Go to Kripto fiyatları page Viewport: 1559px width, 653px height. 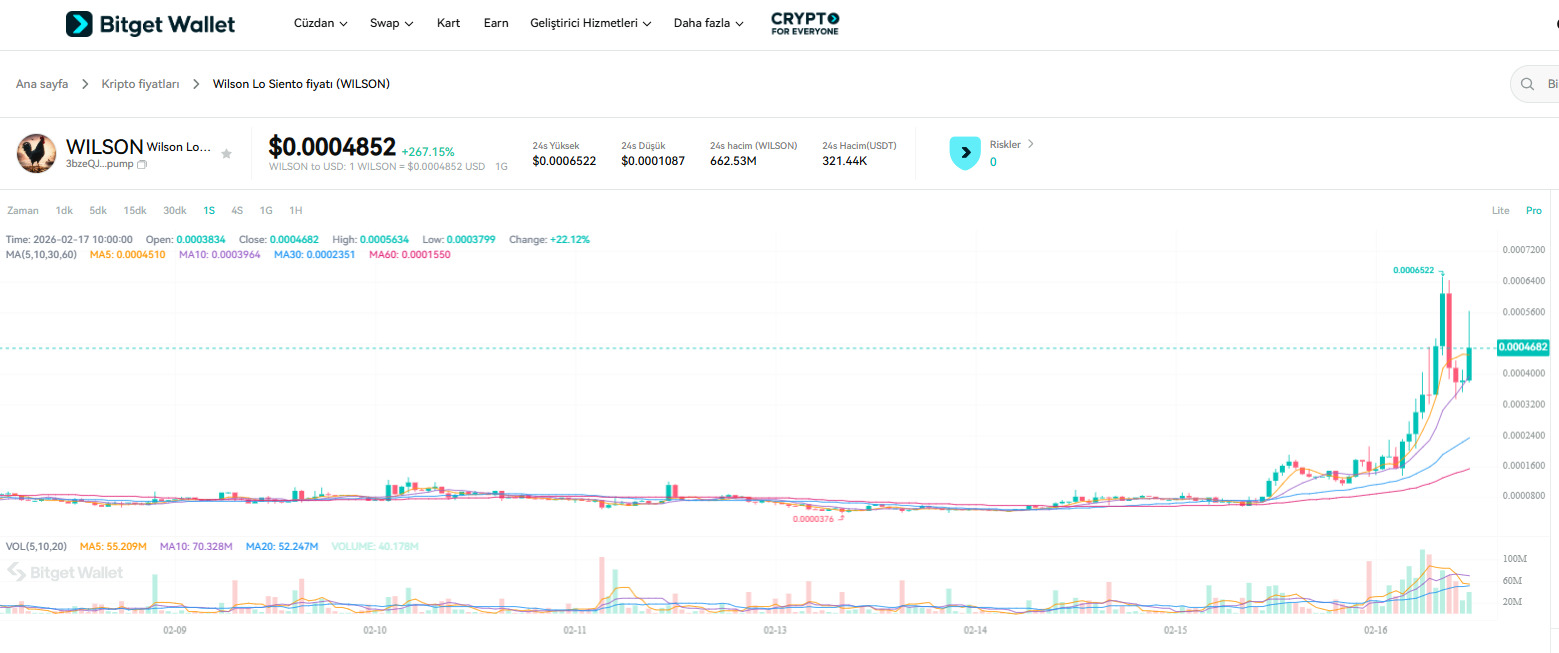point(142,84)
